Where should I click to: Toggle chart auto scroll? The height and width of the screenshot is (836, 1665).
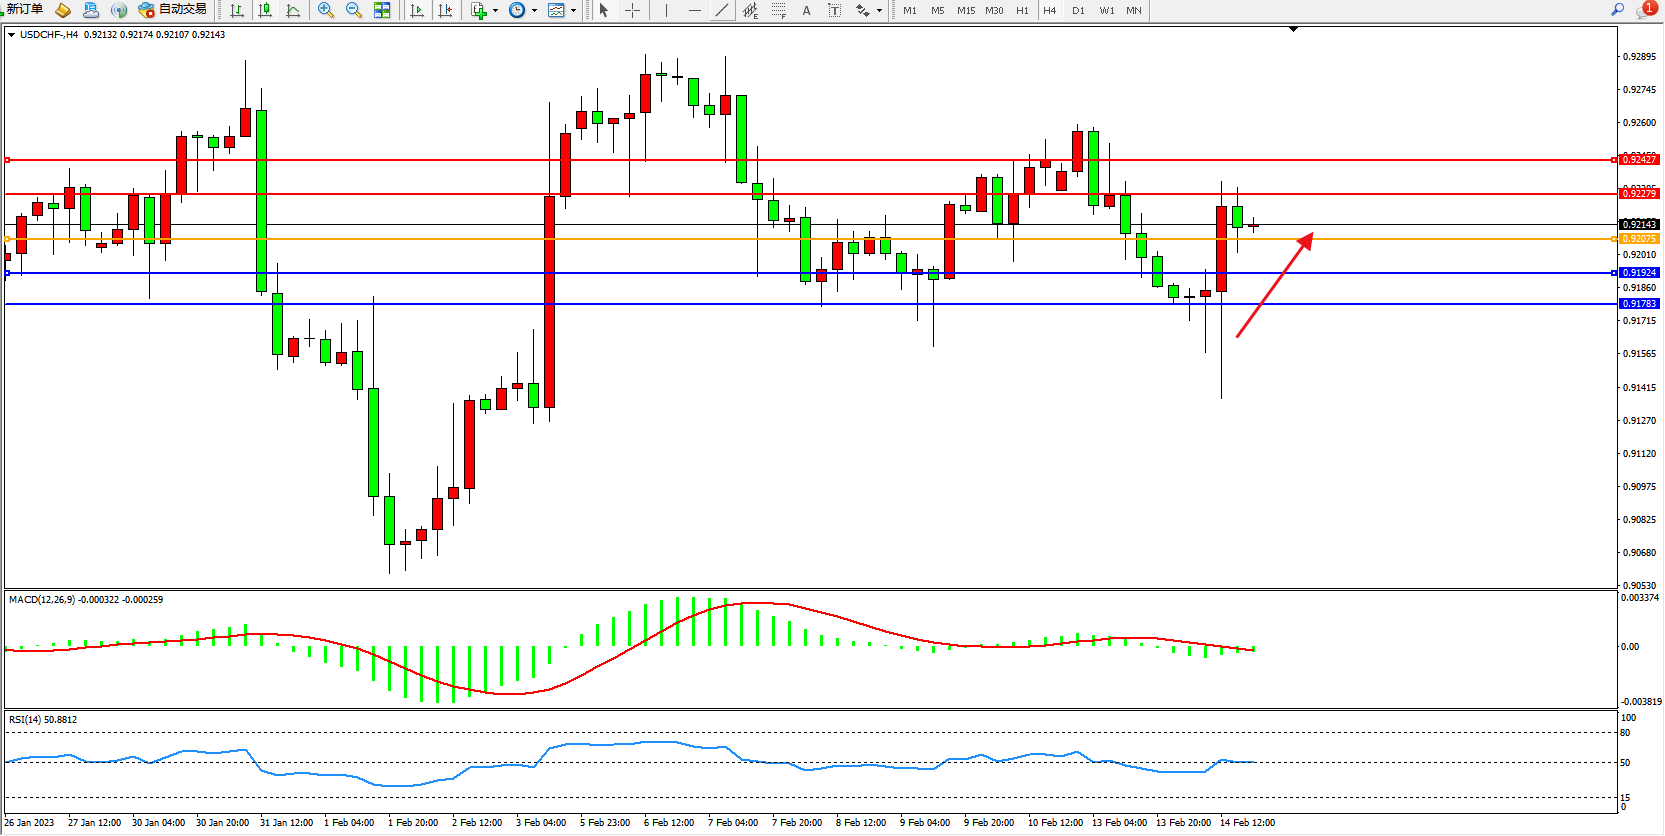pyautogui.click(x=417, y=10)
